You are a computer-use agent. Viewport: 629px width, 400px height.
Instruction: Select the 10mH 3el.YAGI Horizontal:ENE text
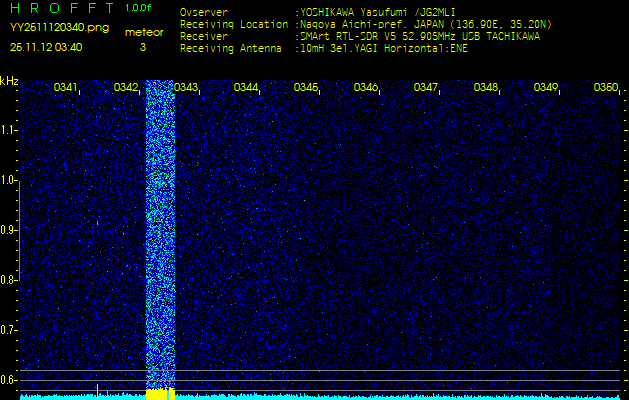[x=383, y=49]
